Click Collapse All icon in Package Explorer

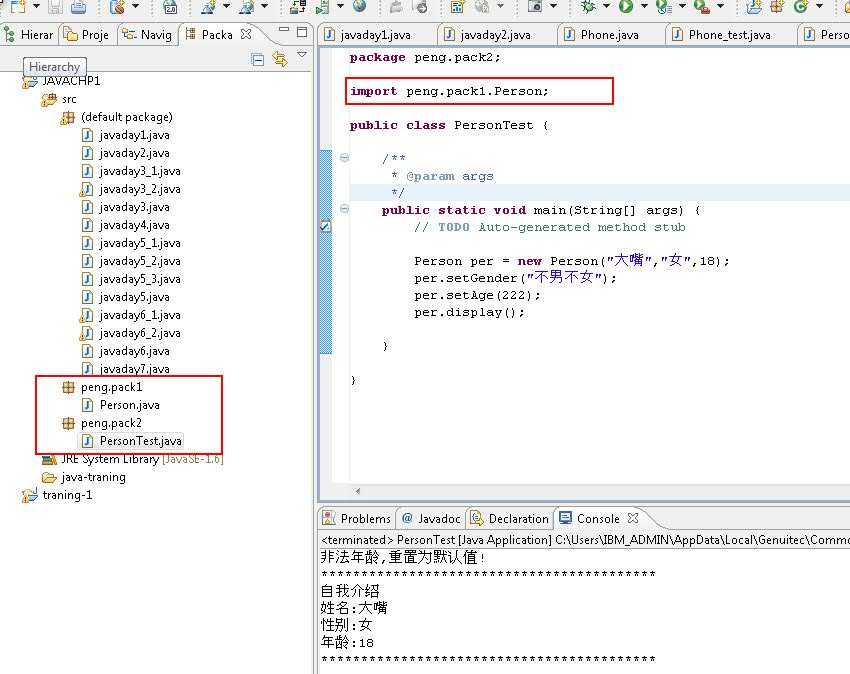click(x=258, y=59)
